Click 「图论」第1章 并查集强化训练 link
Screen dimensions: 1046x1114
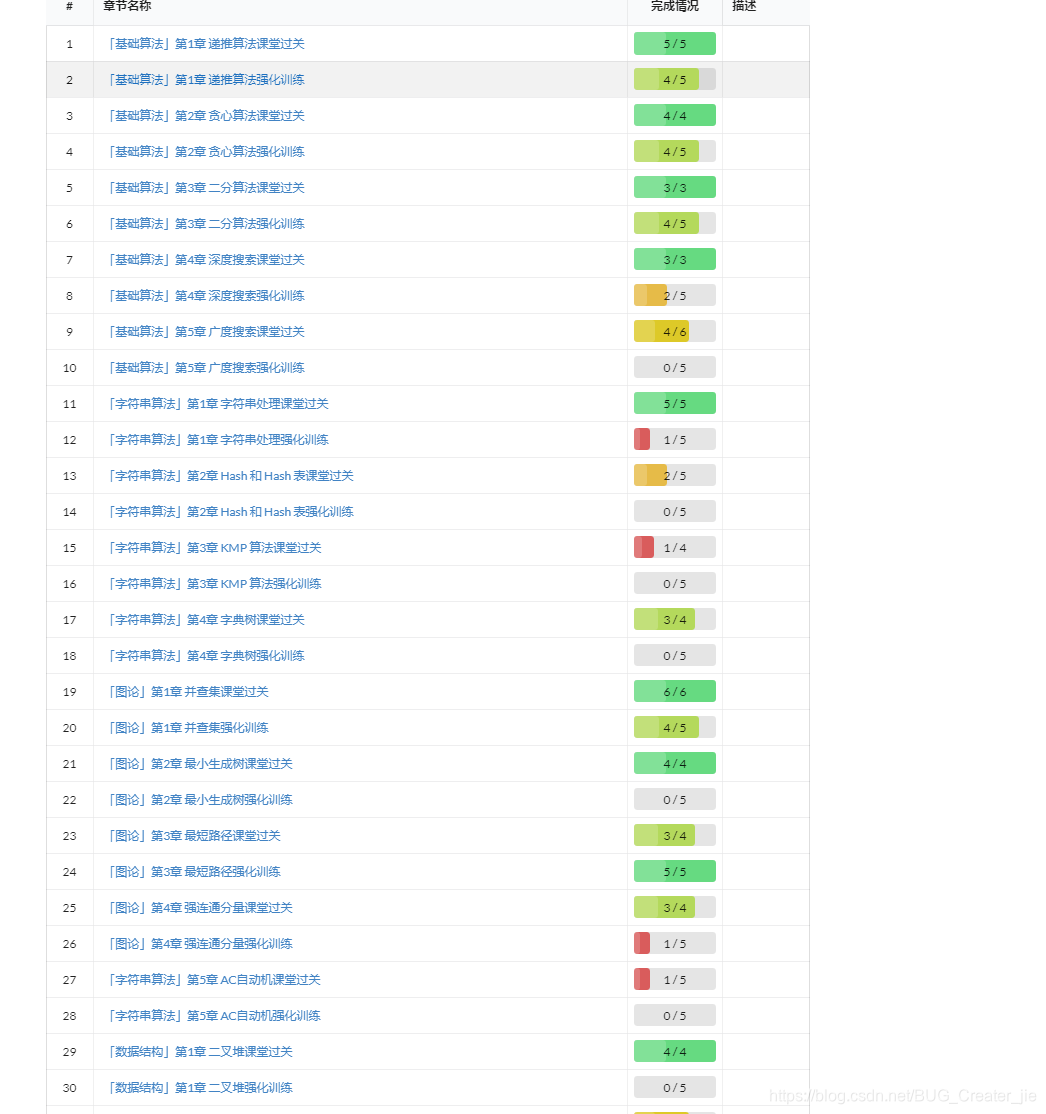point(188,728)
